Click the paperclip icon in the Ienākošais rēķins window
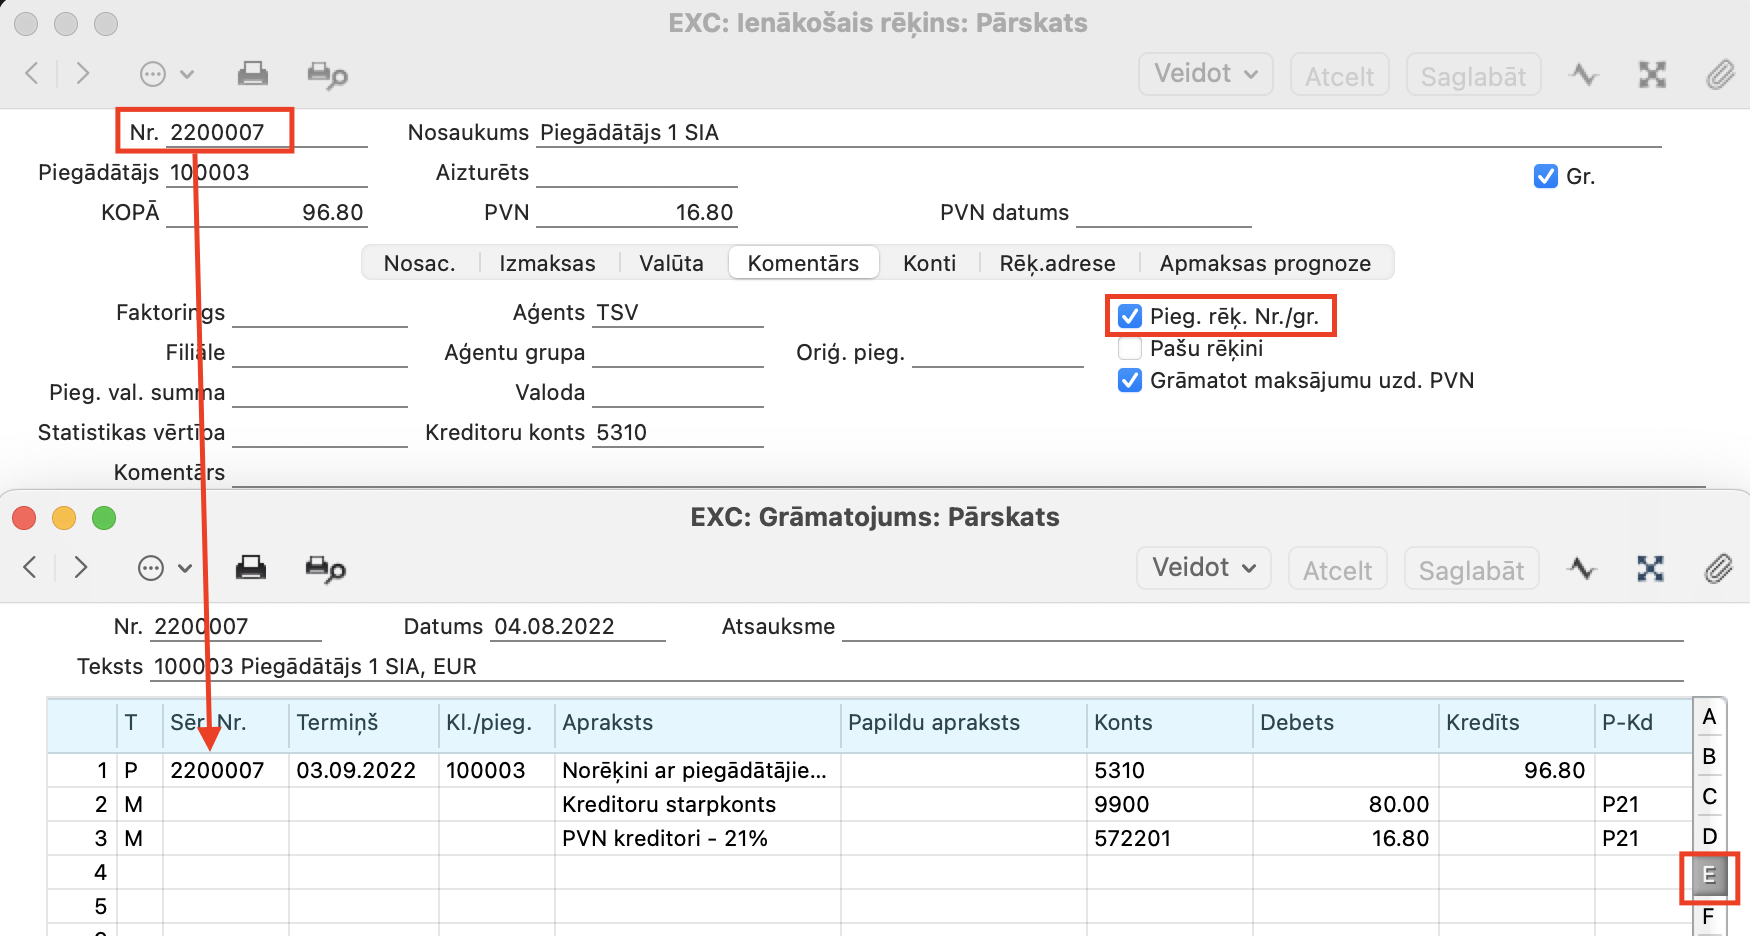 coord(1720,75)
